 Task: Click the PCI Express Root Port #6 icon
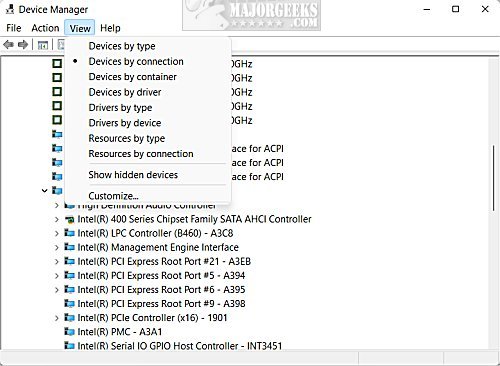point(69,289)
